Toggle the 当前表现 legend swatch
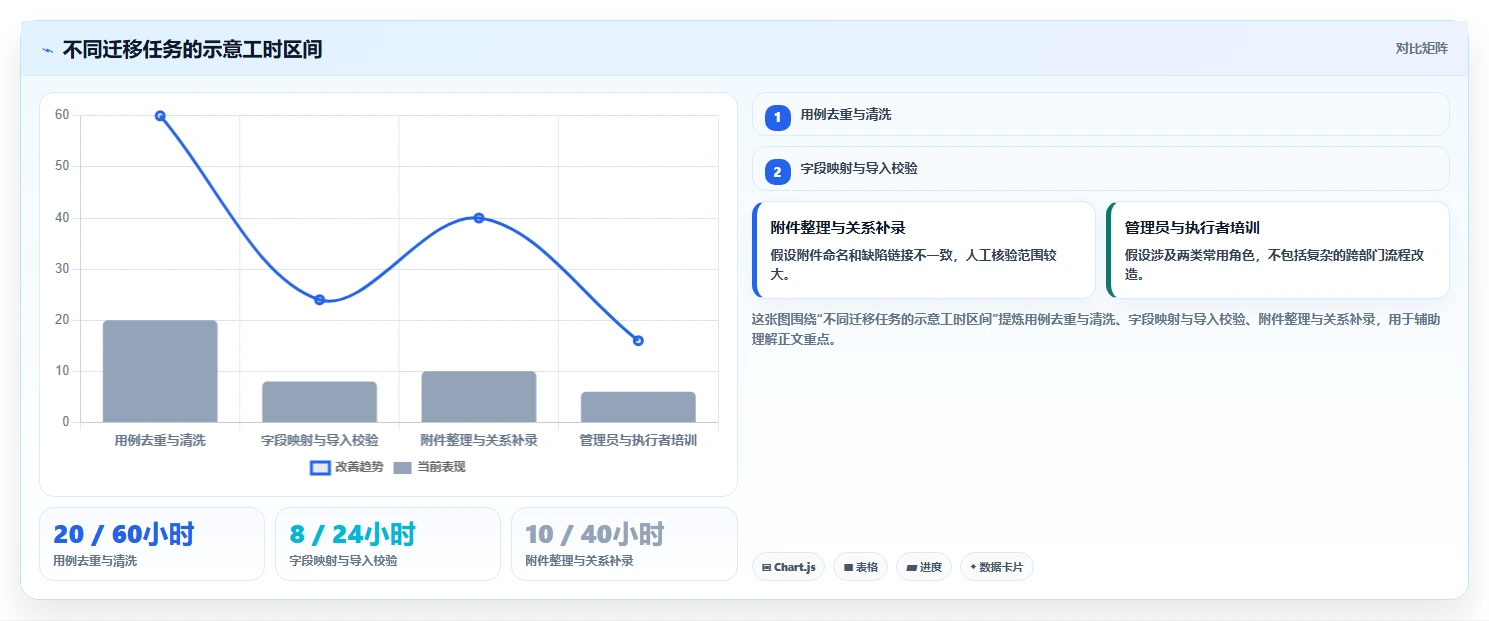The height and width of the screenshot is (621, 1489). [402, 467]
